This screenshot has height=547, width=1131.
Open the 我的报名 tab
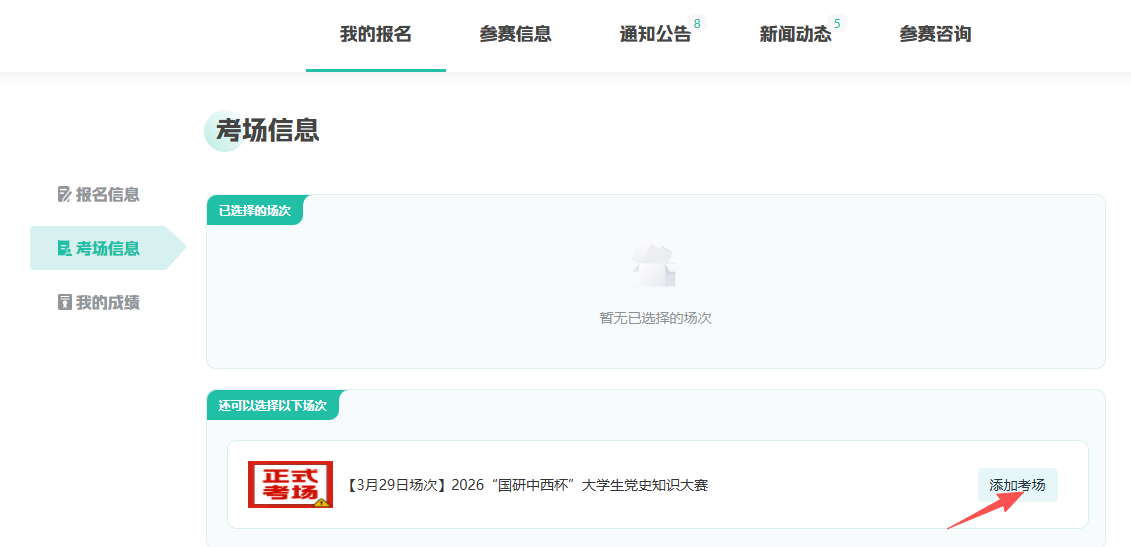pyautogui.click(x=375, y=34)
